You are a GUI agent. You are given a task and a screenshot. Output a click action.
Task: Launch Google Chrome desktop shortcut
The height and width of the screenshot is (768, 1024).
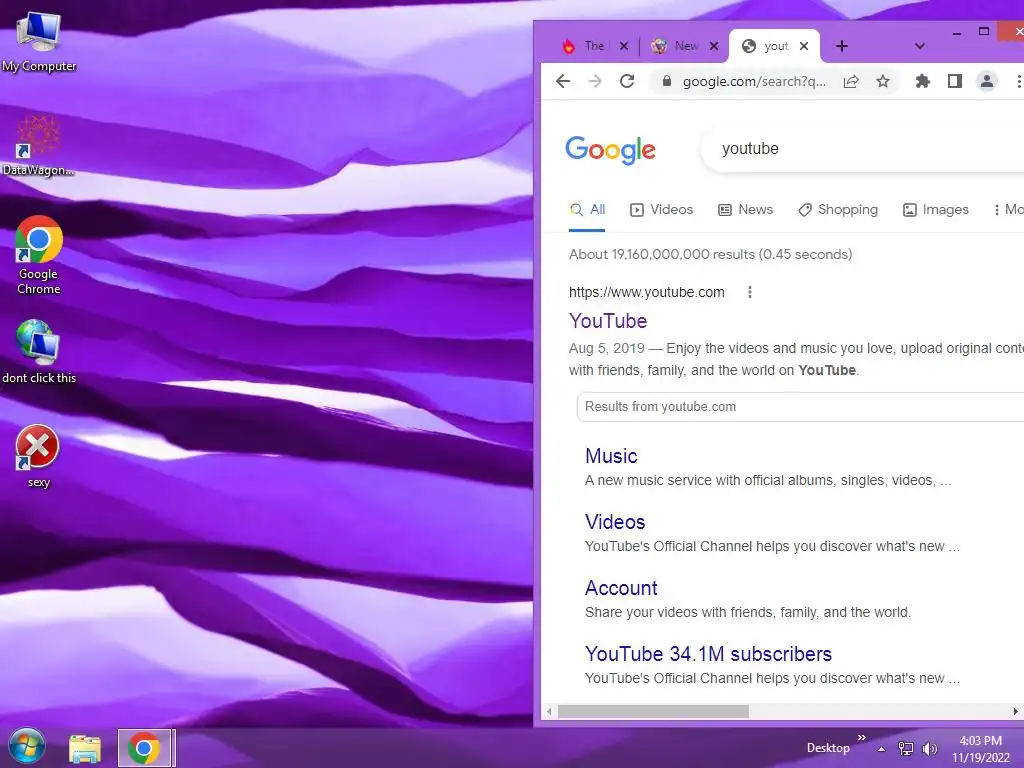click(39, 255)
